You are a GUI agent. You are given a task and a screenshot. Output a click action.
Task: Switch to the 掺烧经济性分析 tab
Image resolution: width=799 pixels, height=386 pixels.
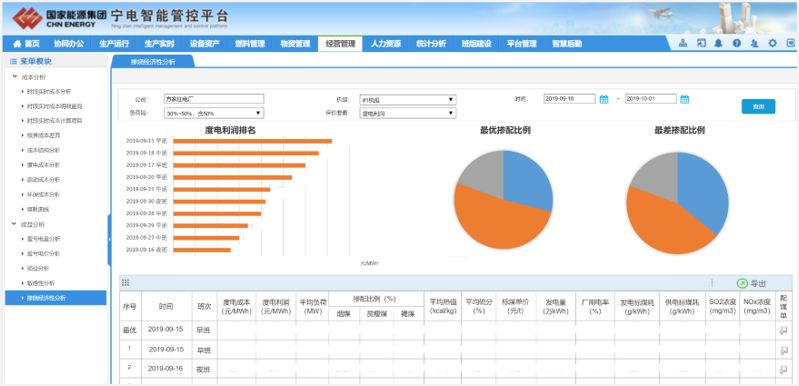[x=153, y=62]
